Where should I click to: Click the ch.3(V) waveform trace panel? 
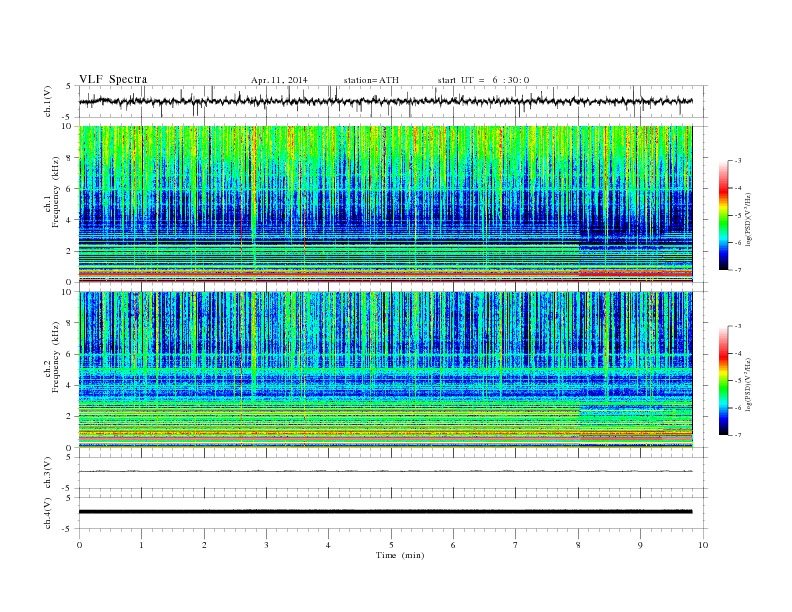point(393,473)
